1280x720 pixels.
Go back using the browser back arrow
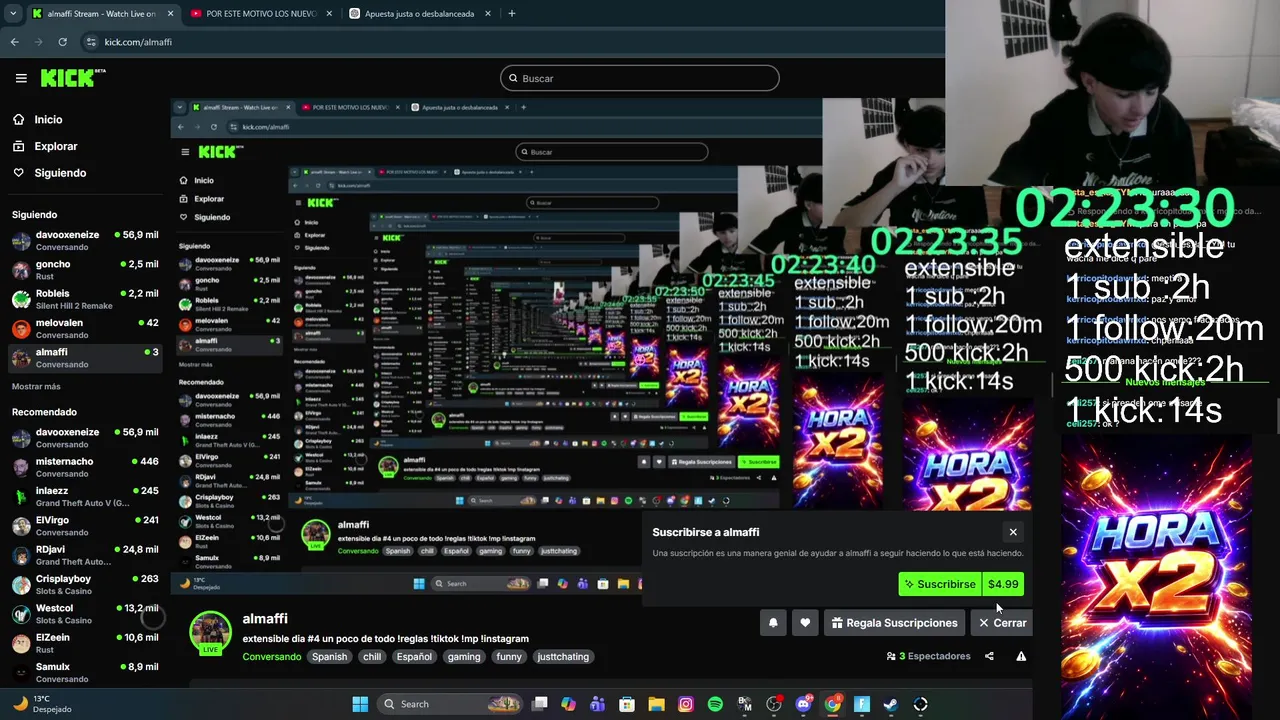(14, 42)
